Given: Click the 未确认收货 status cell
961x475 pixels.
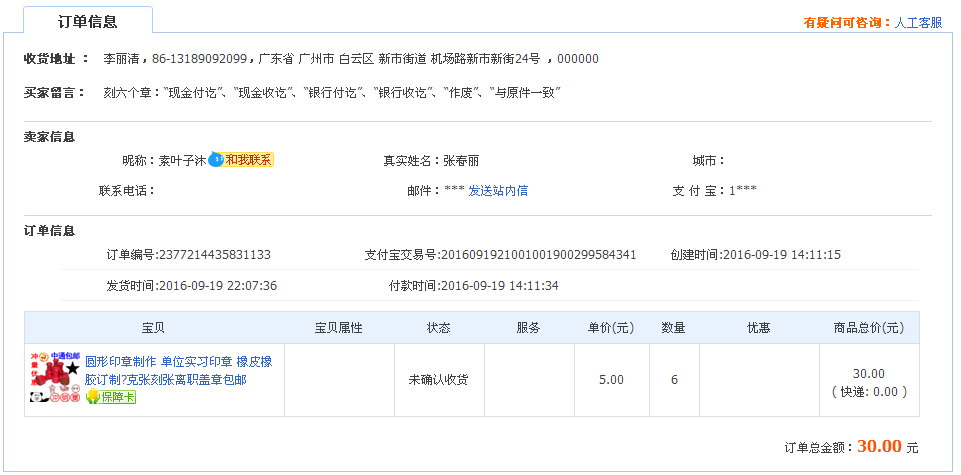Looking at the screenshot, I should pyautogui.click(x=439, y=380).
